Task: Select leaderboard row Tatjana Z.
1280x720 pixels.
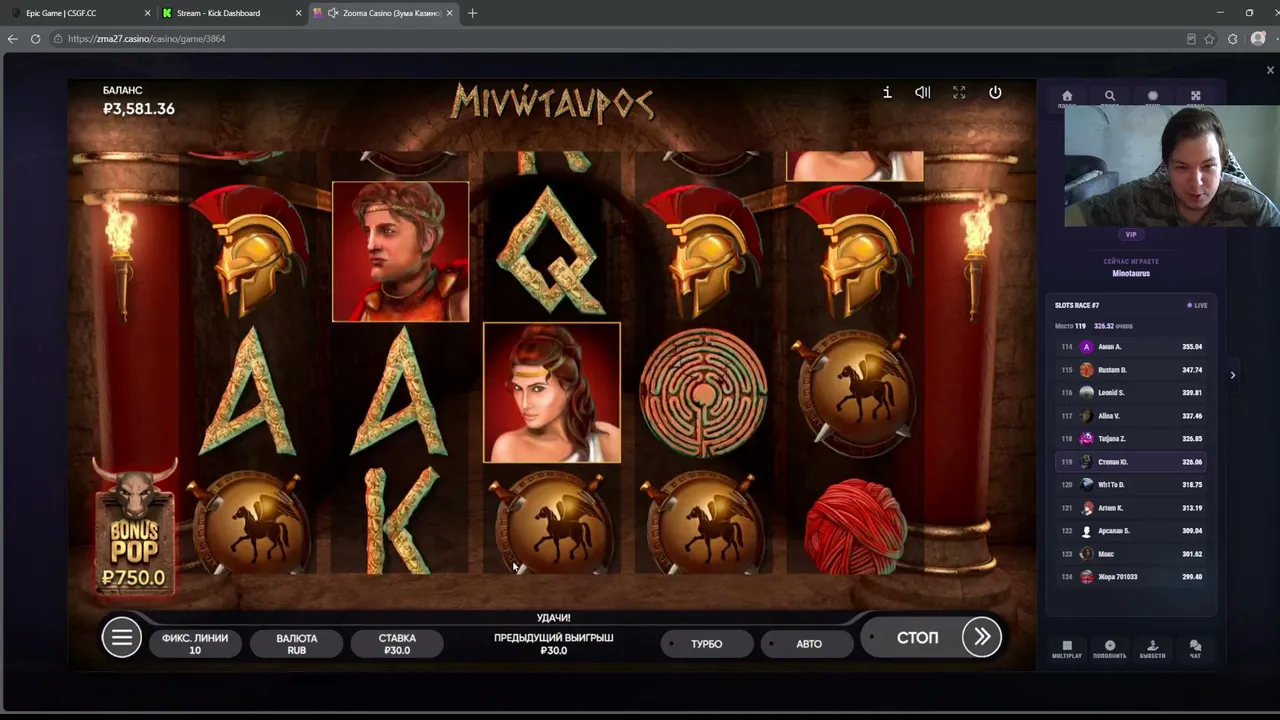Action: [1131, 439]
